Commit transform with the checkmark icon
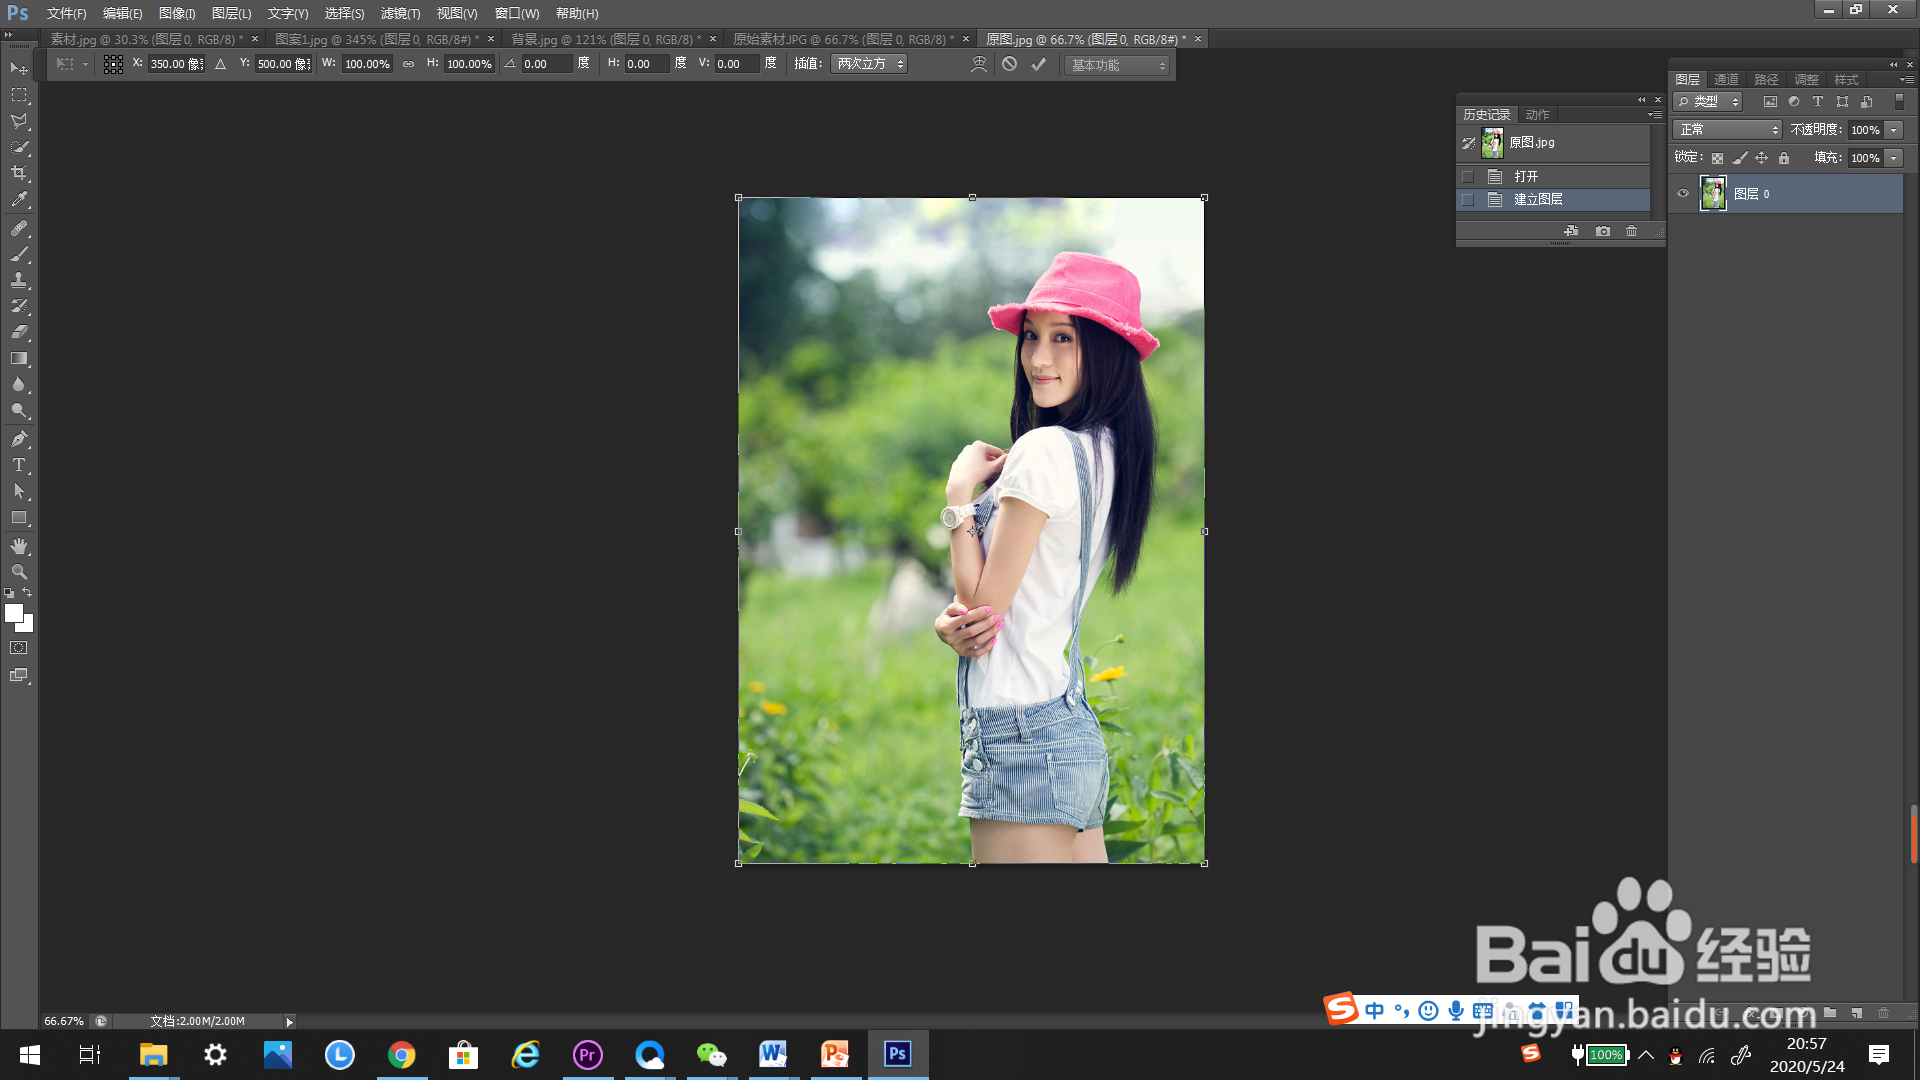This screenshot has height=1080, width=1920. pos(1039,64)
